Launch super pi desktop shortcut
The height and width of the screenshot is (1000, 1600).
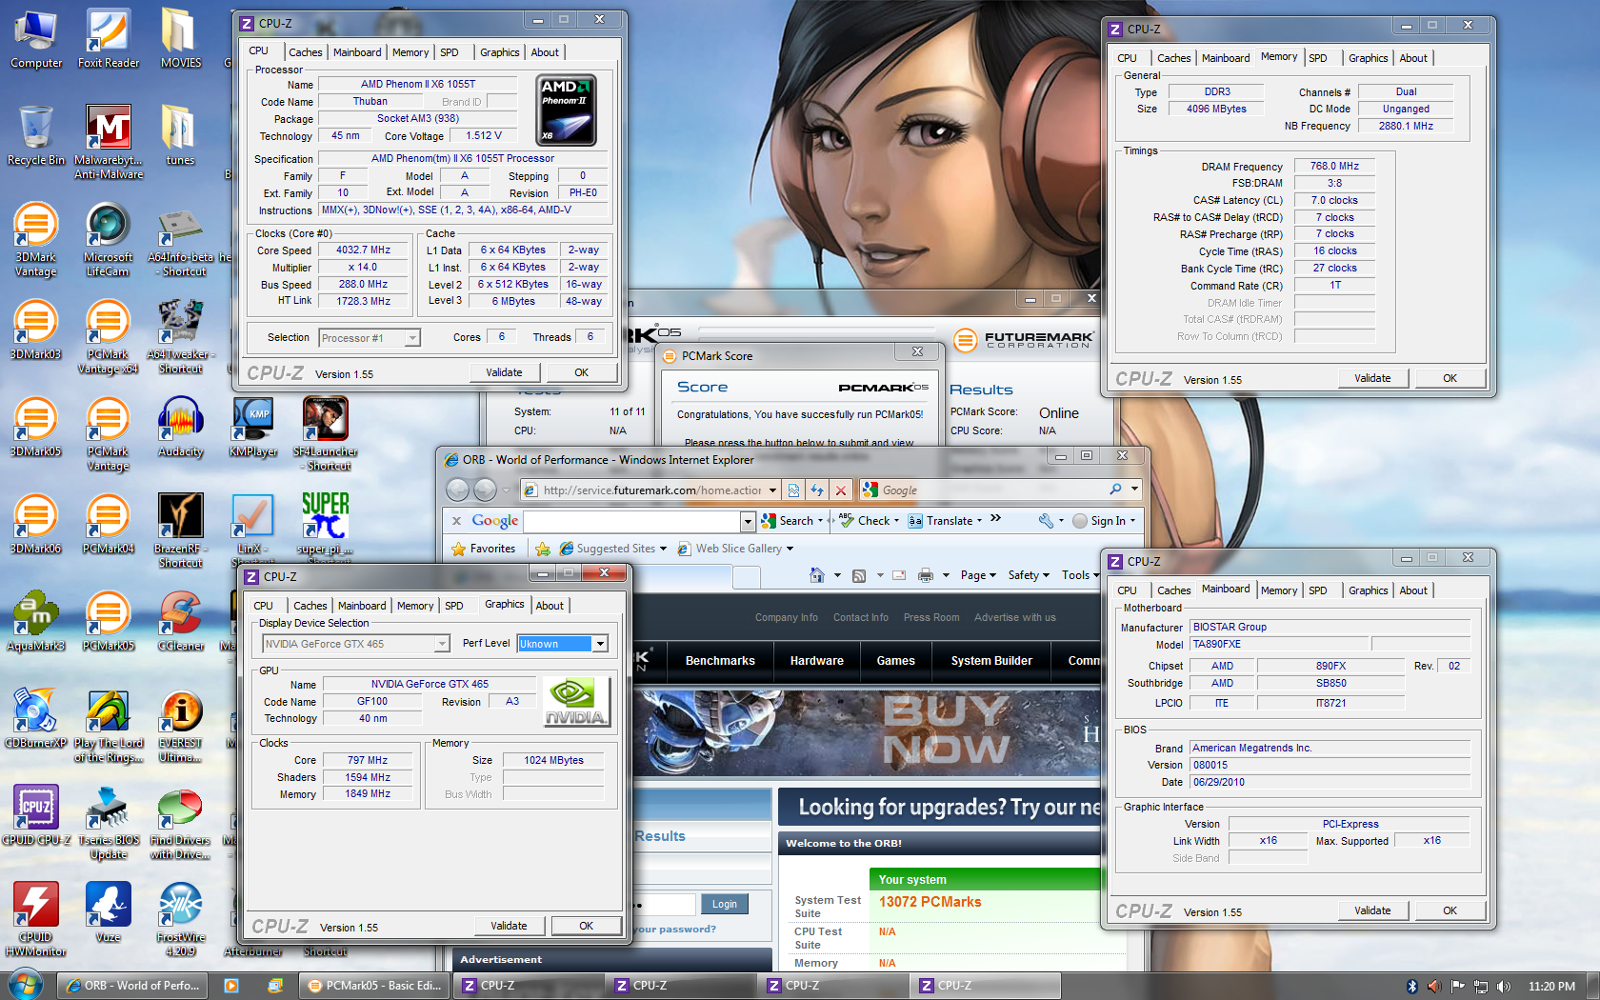326,524
